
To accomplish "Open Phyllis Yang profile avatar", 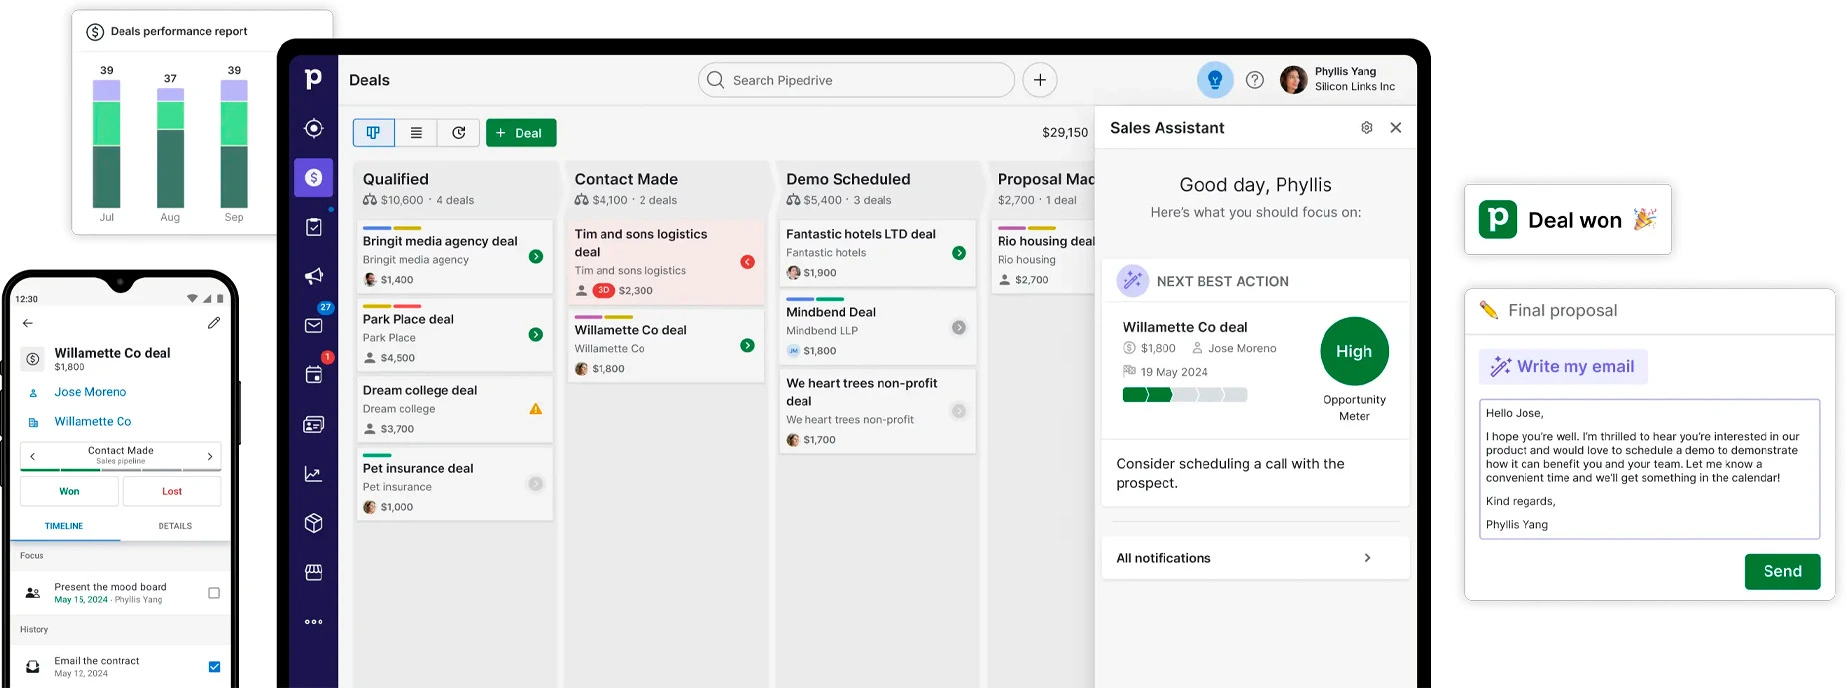I will [1293, 80].
